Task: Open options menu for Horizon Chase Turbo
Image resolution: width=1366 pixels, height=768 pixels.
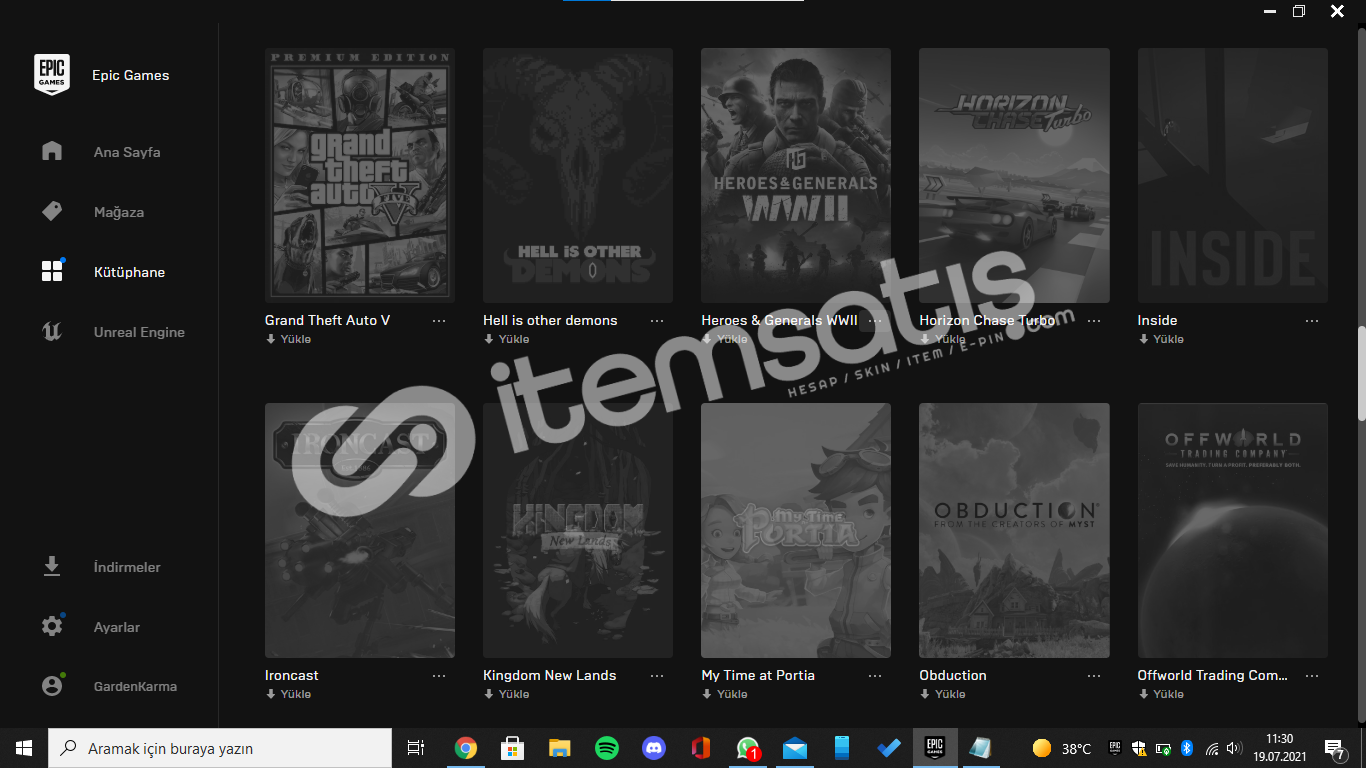Action: [x=1094, y=320]
